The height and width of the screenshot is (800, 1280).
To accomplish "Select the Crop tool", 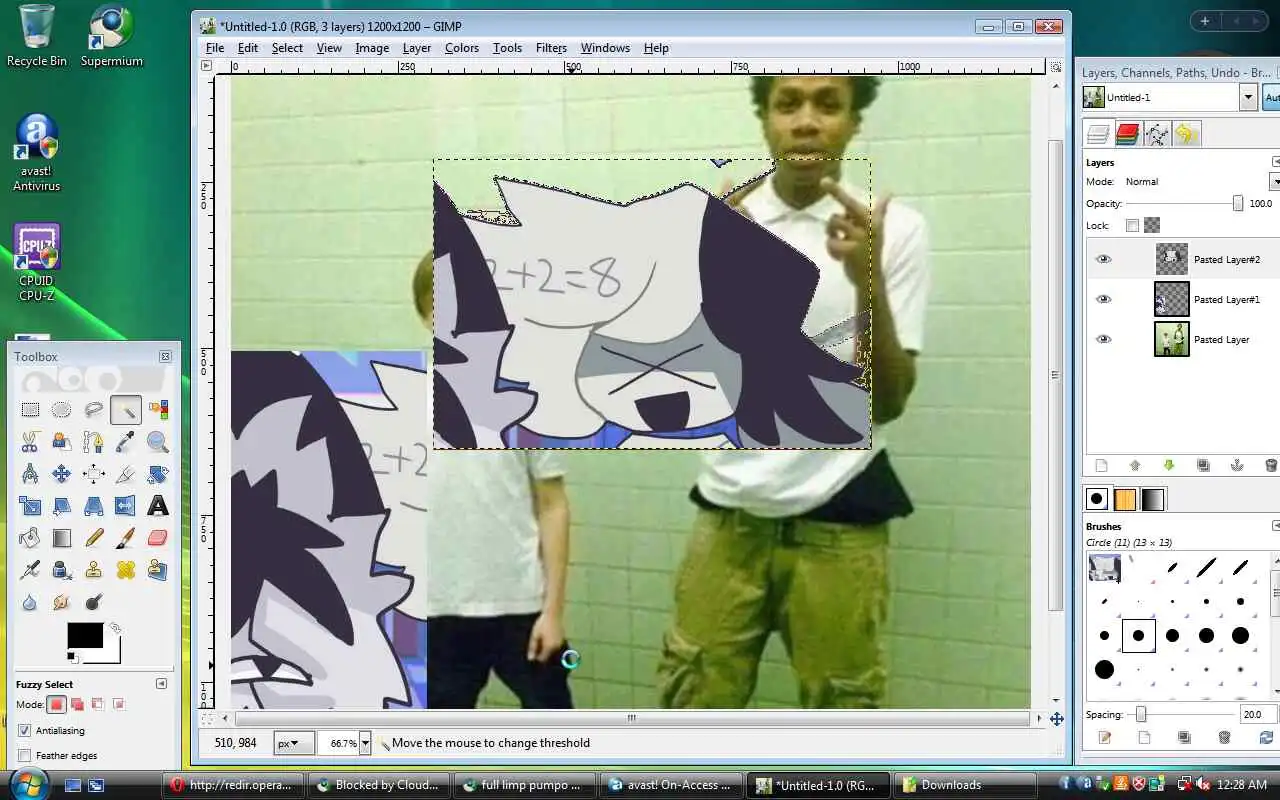I will (x=126, y=473).
